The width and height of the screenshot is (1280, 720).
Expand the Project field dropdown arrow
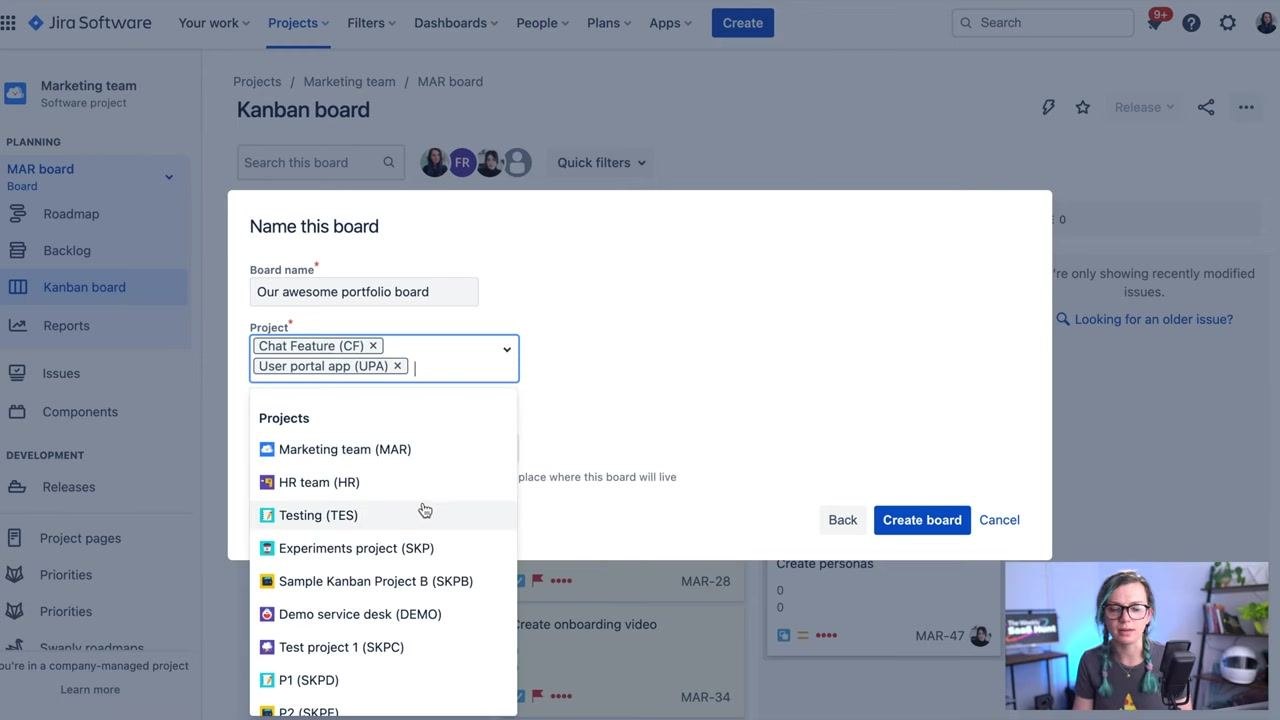pyautogui.click(x=507, y=349)
